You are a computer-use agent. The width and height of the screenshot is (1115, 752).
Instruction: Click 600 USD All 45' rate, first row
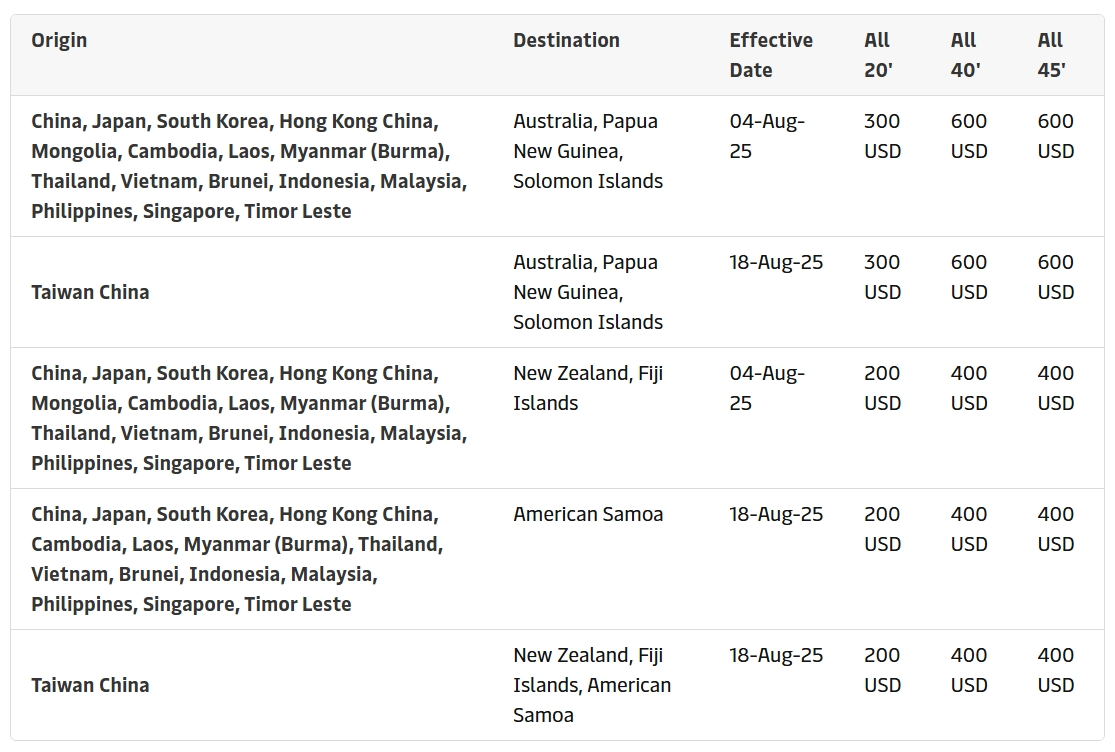(x=1055, y=136)
